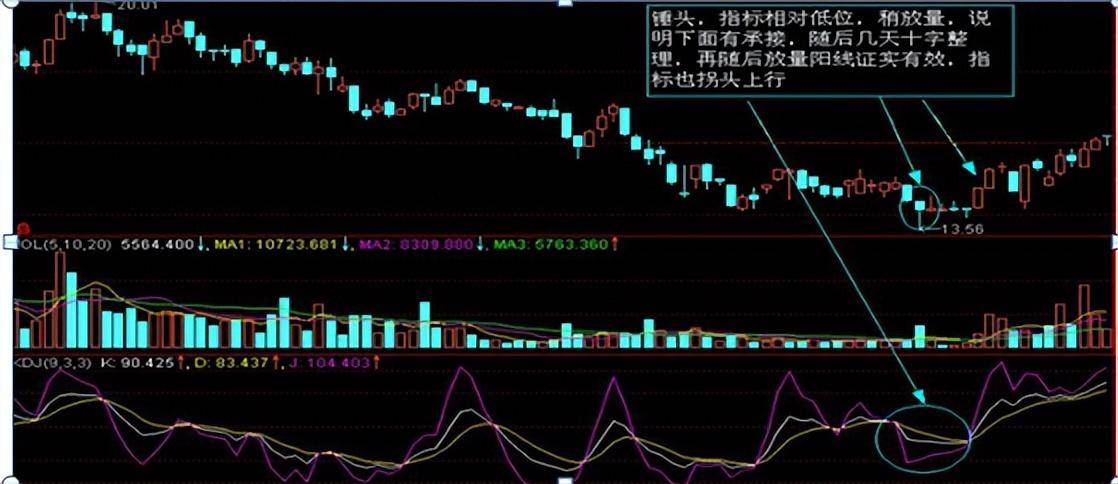Select the KDJ(9,3,3) indicator label
The image size is (1118, 484).
tap(52, 364)
